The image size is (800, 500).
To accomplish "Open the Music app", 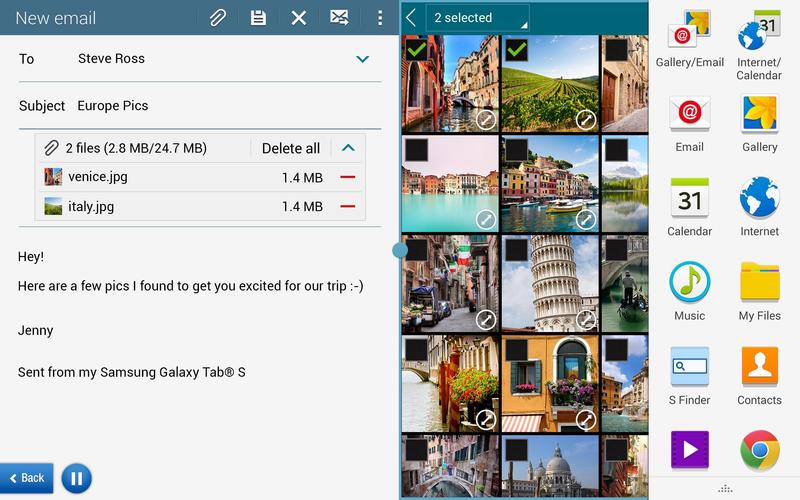I will 689,290.
